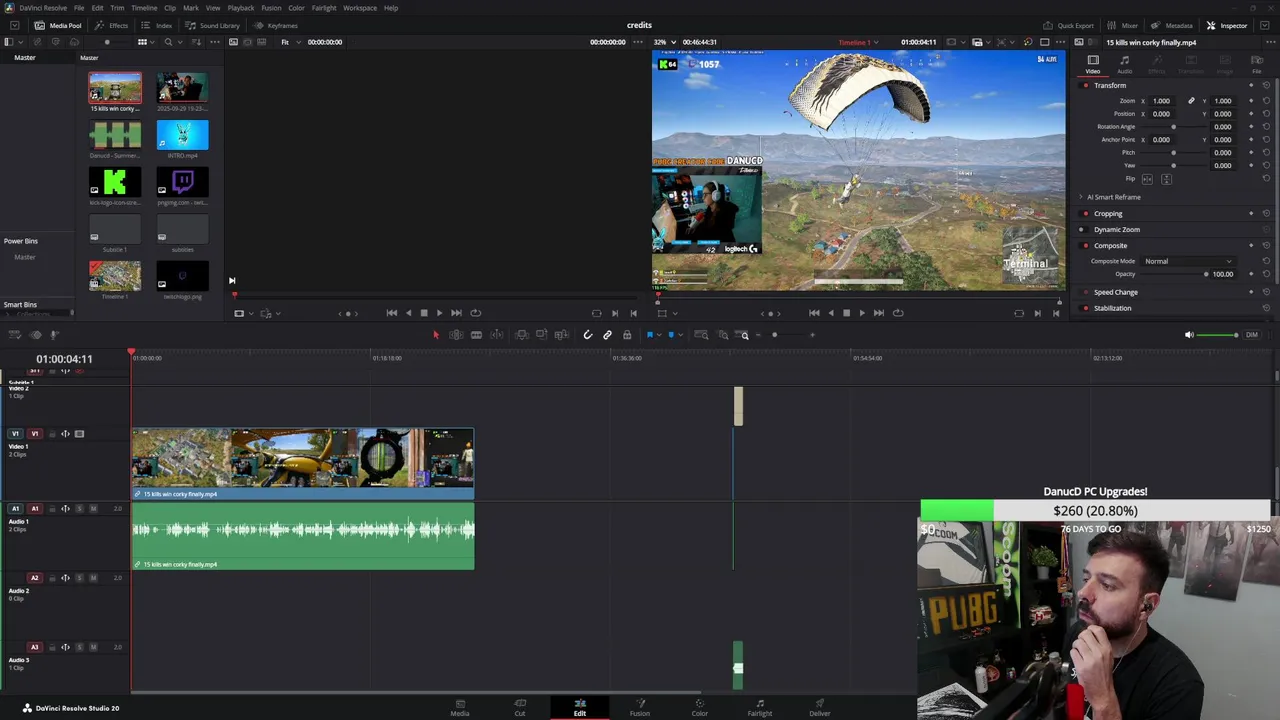Toggle the Transform section enable switch
Viewport: 1280px width, 720px height.
pos(1086,85)
